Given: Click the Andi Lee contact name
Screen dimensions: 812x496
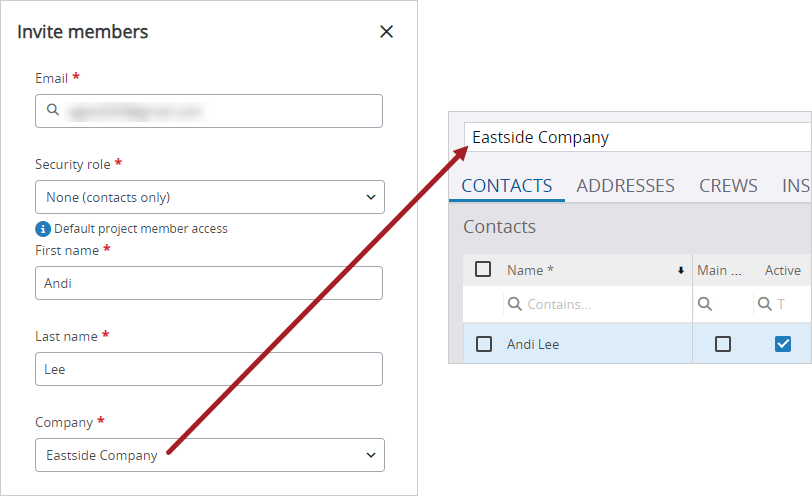Looking at the screenshot, I should [533, 344].
